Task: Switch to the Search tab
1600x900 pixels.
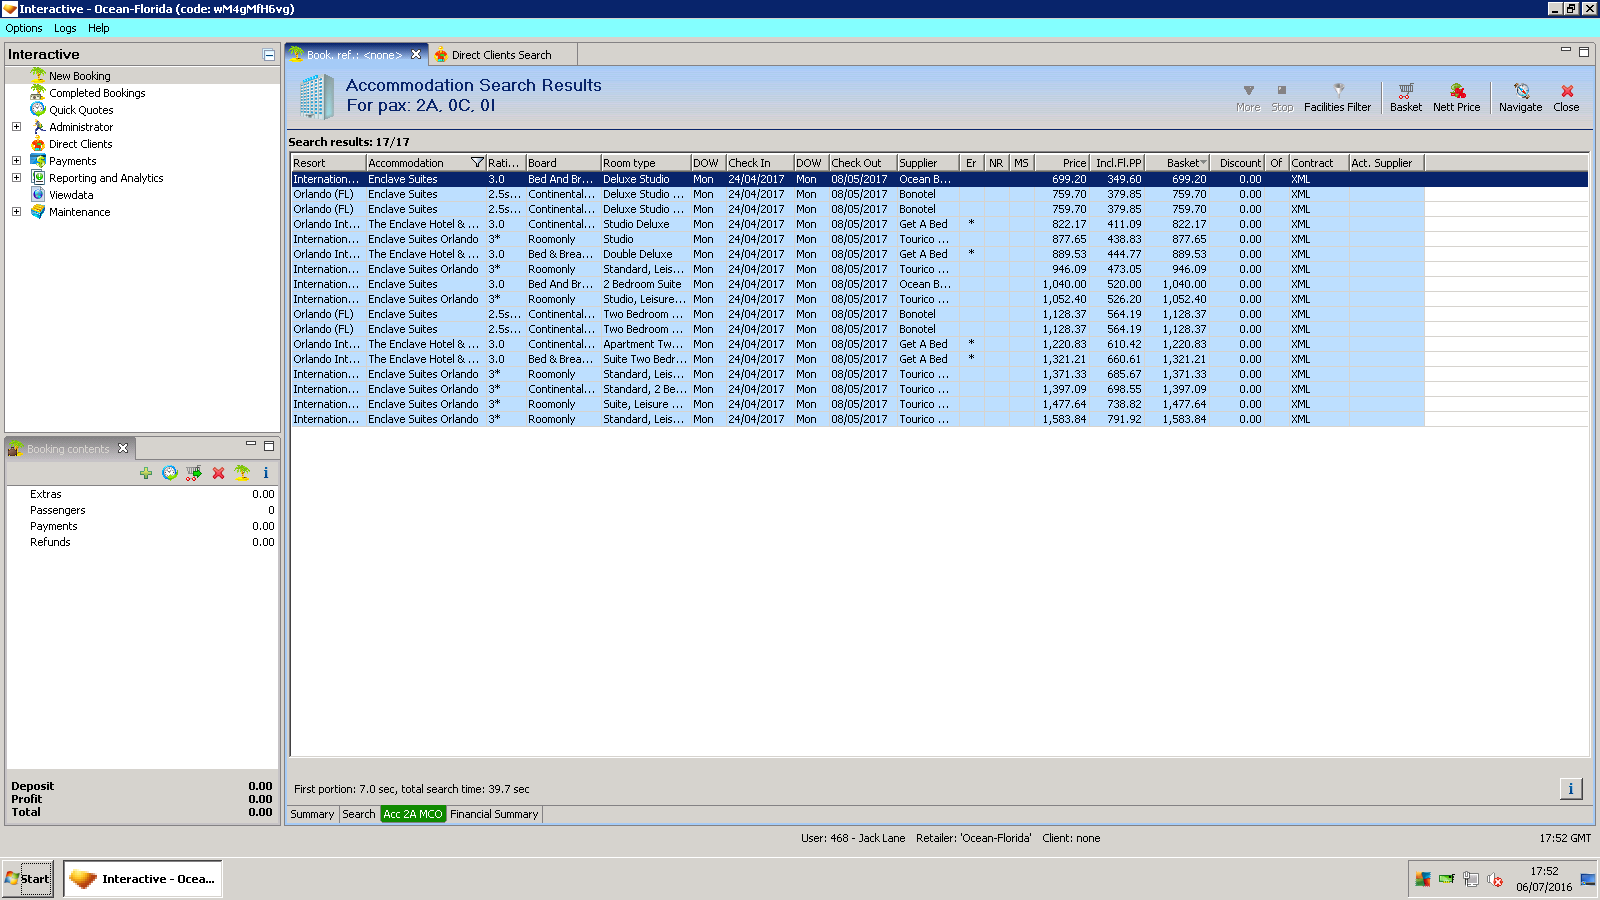Action: tap(359, 814)
